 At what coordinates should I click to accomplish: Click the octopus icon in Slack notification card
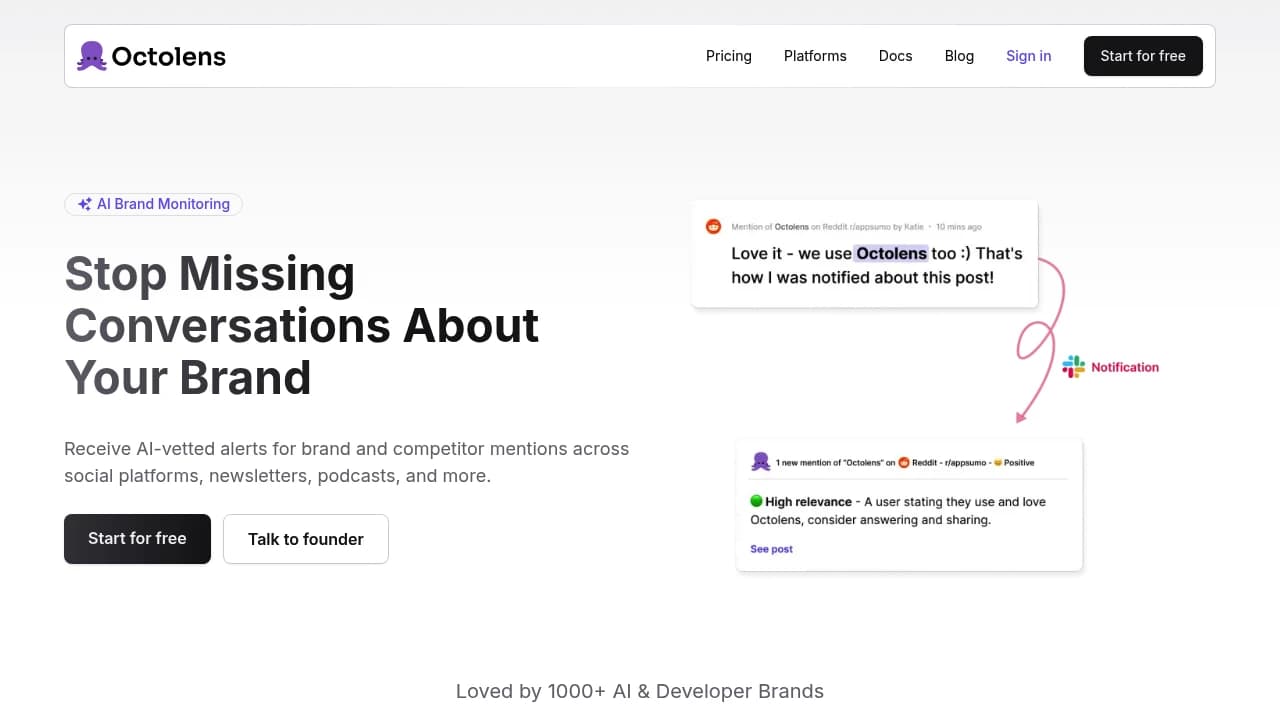761,462
